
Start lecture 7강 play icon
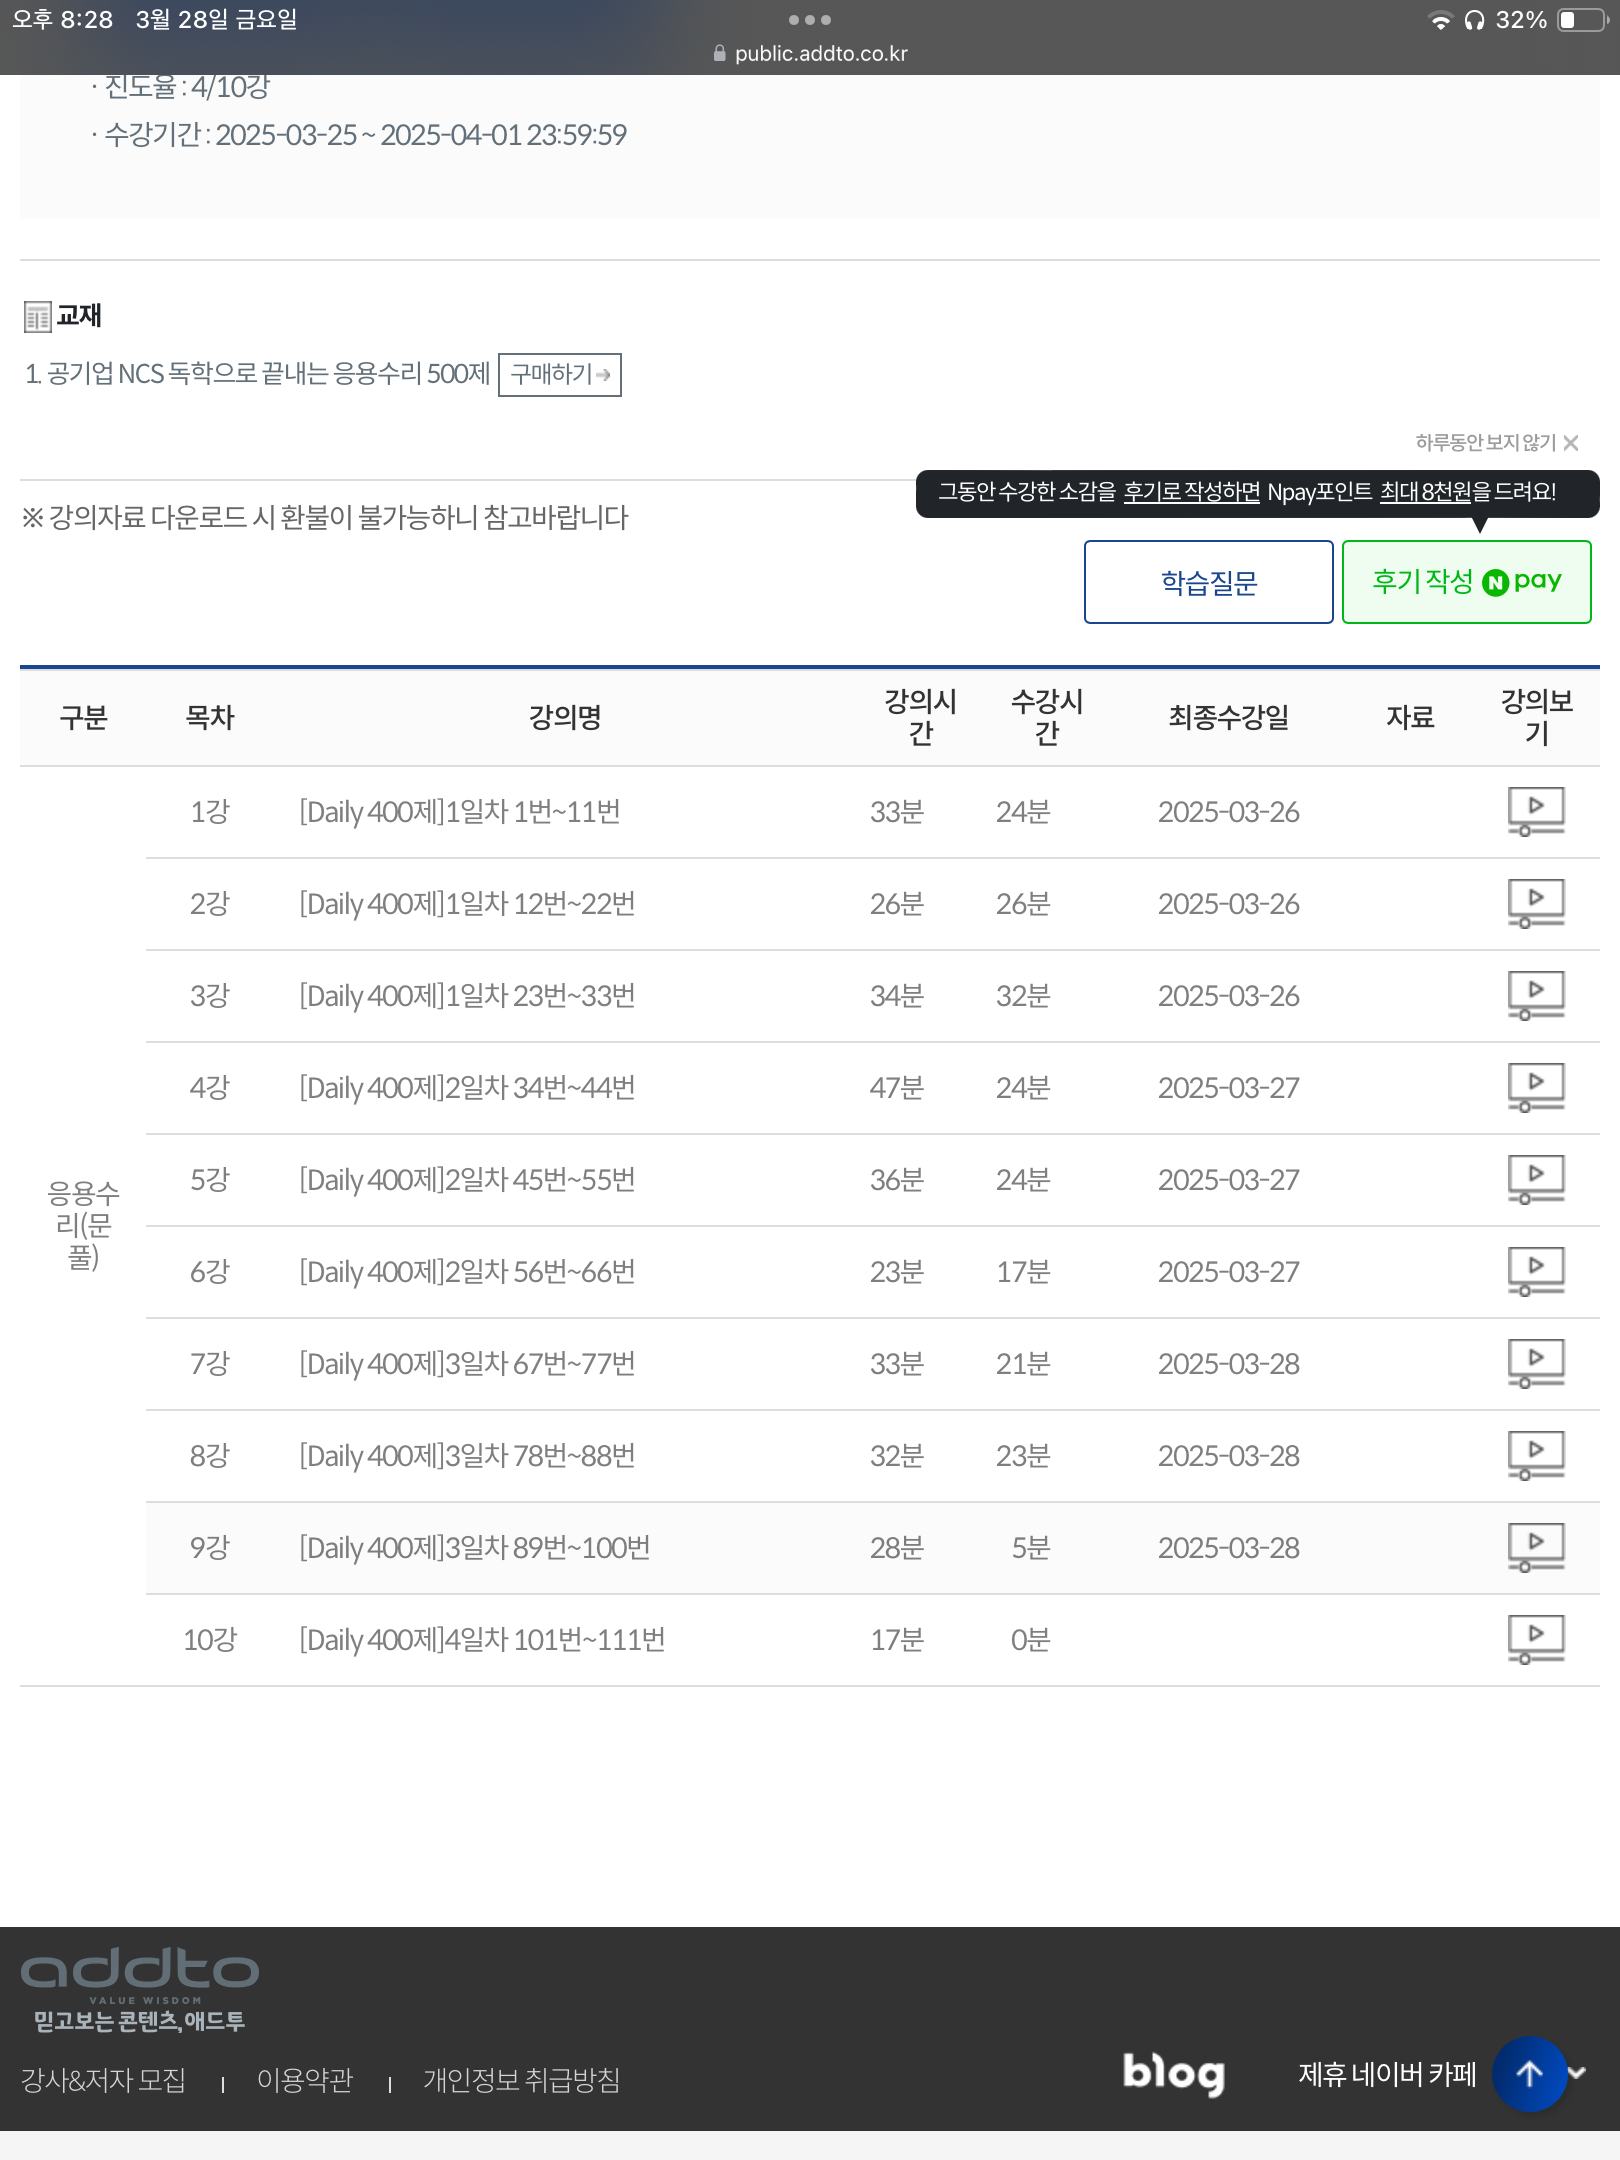tap(1535, 1363)
